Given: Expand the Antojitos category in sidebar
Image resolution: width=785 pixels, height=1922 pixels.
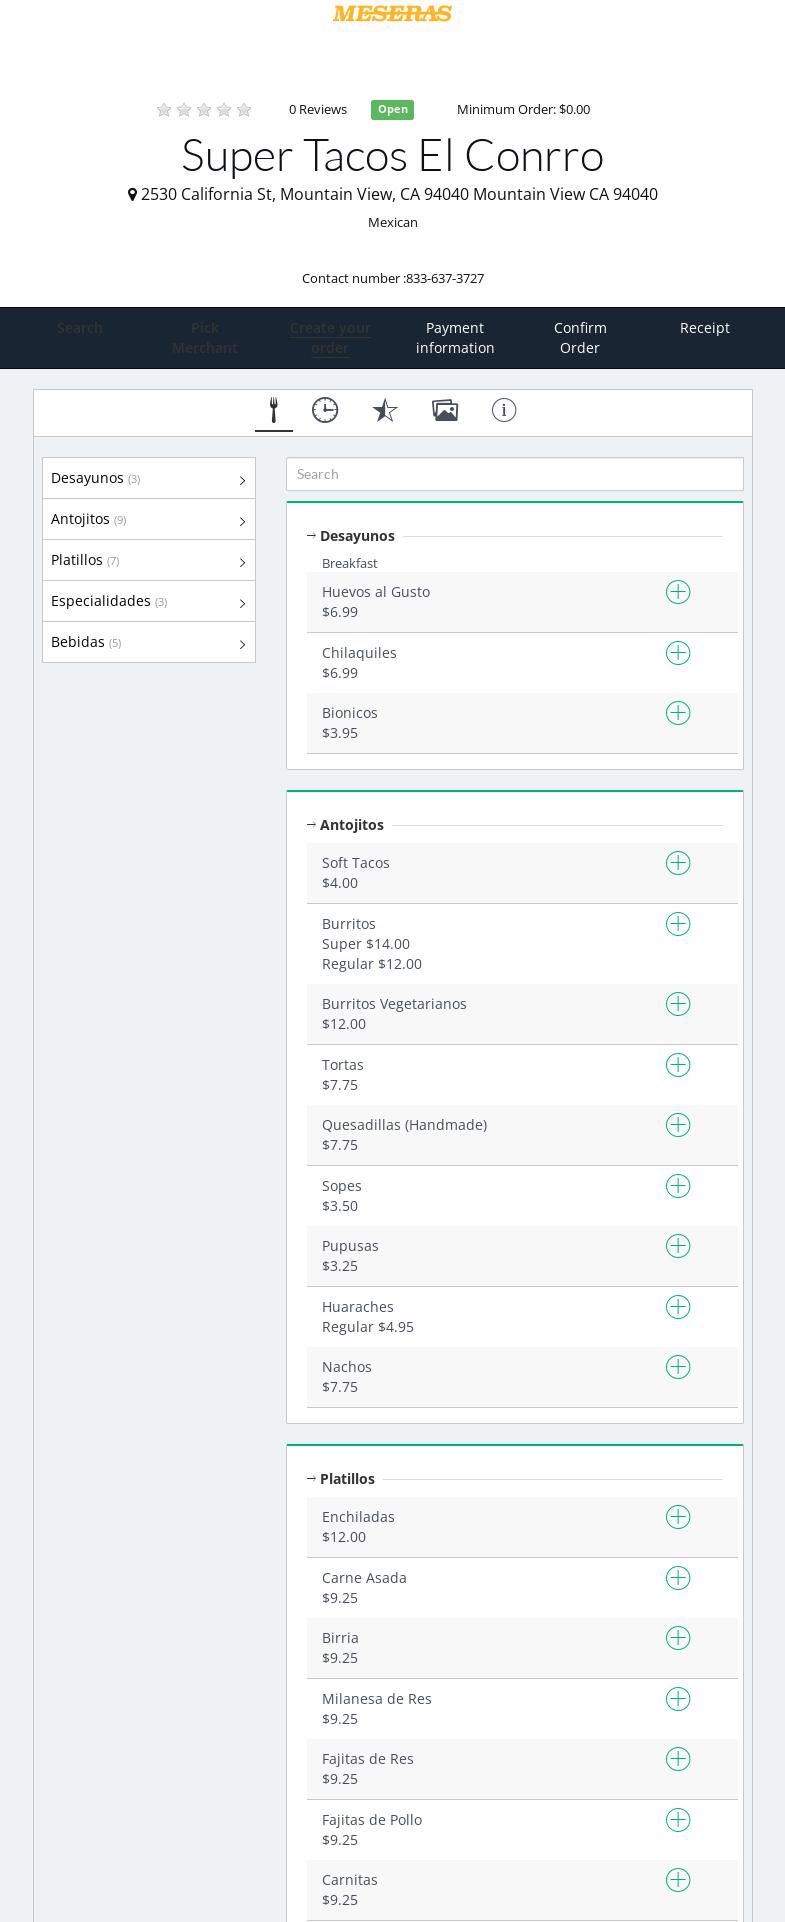Looking at the screenshot, I should coord(148,520).
